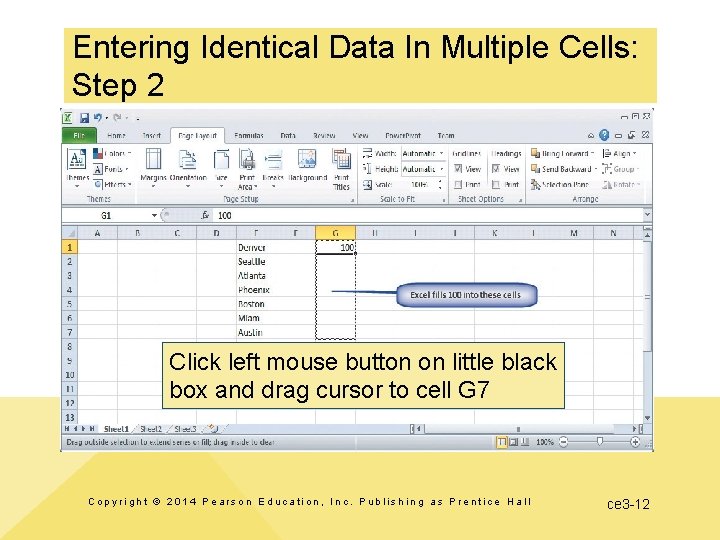Image resolution: width=720 pixels, height=540 pixels.
Task: Open the Selection Pane
Action: 560,185
